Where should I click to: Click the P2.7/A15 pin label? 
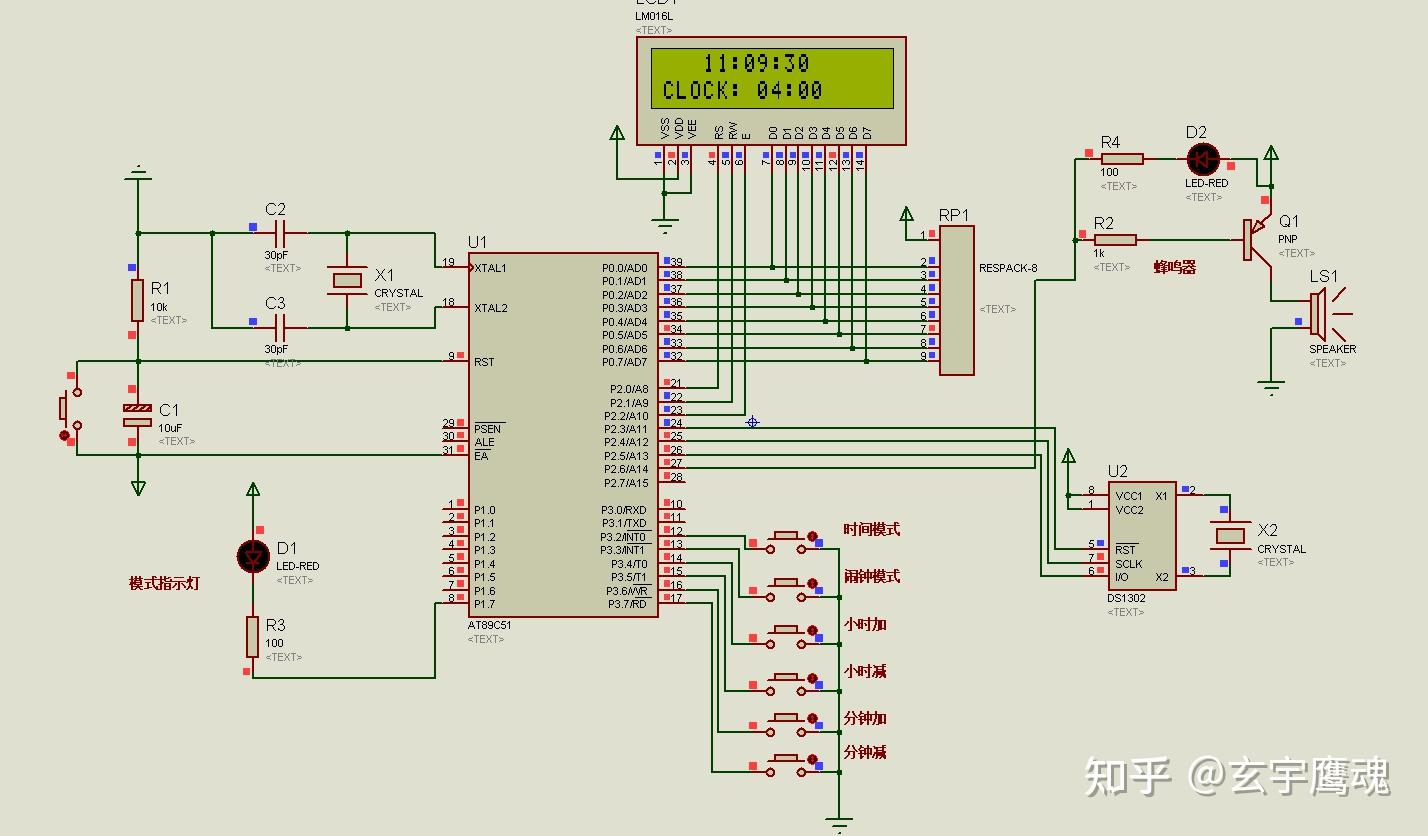pyautogui.click(x=626, y=483)
